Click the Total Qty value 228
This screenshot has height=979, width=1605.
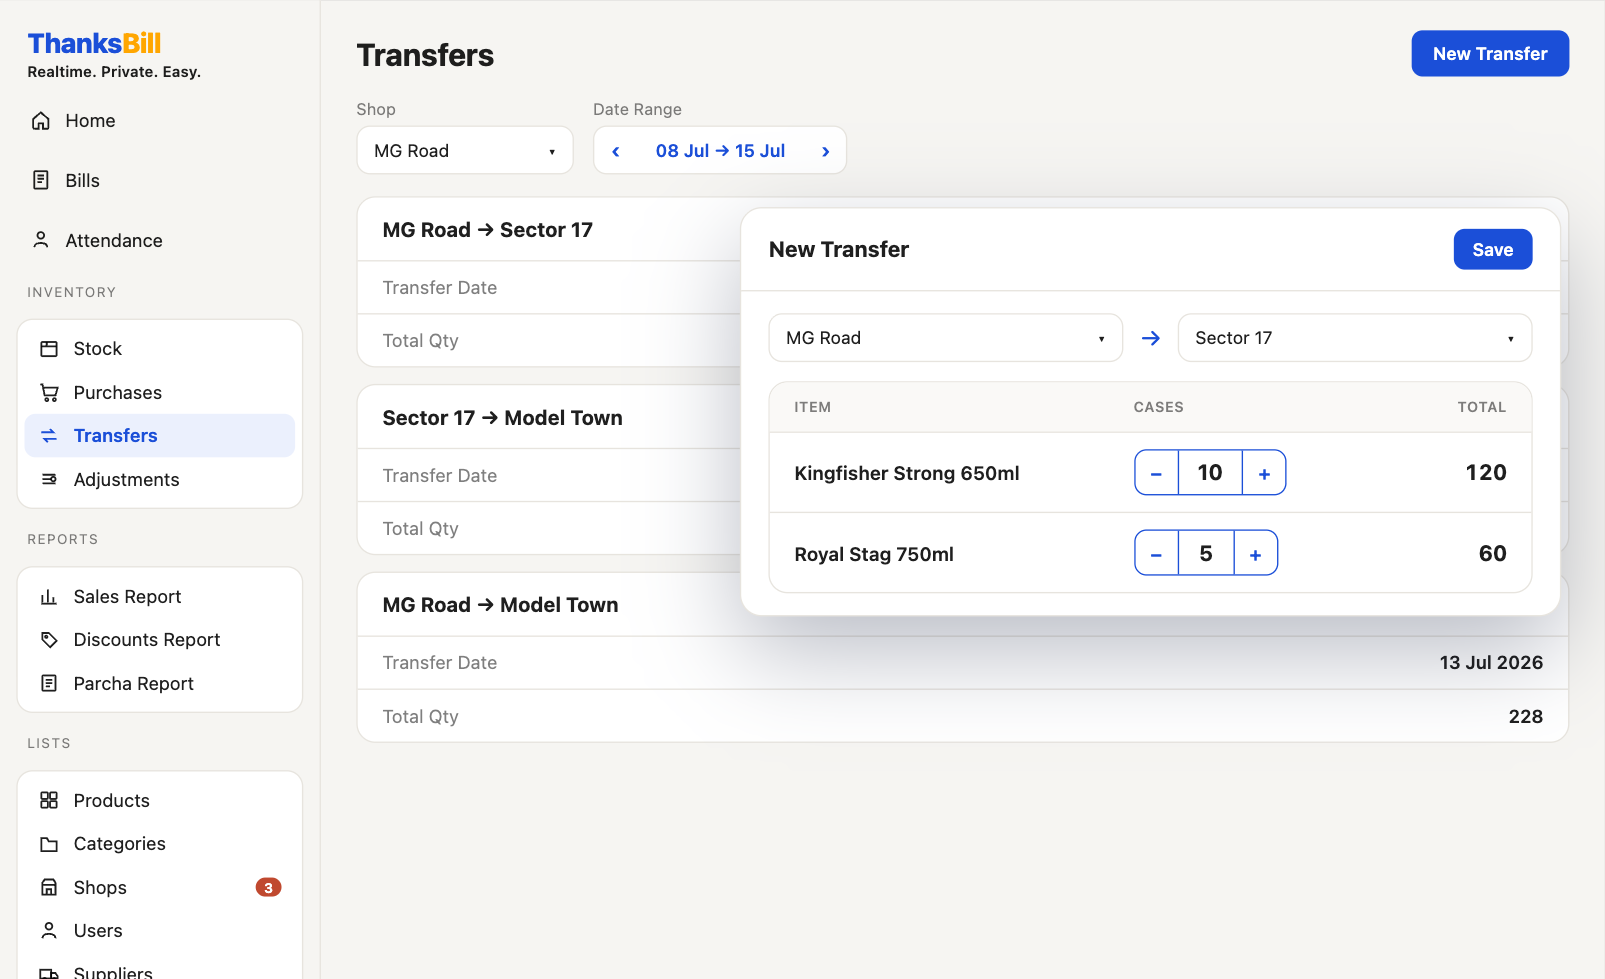1525,717
